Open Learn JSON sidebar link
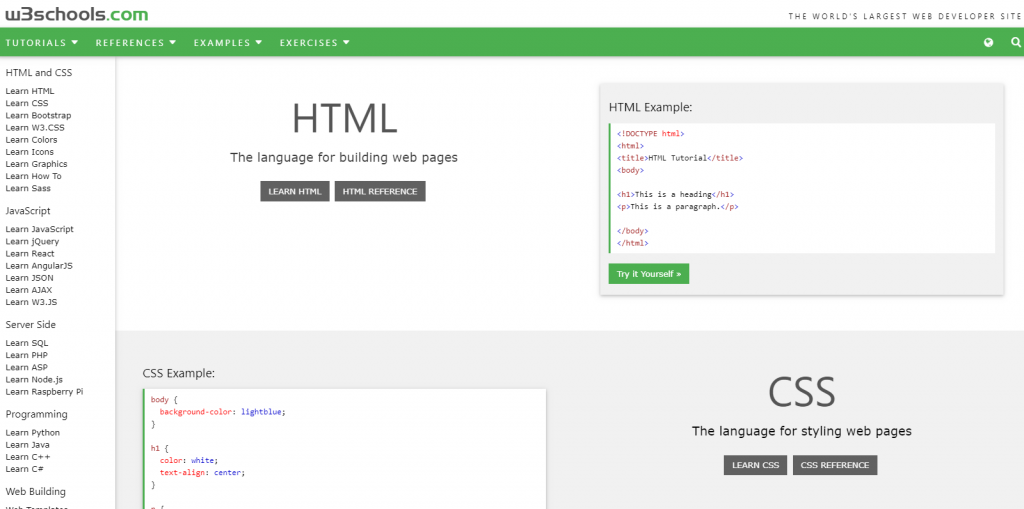Viewport: 1024px width, 509px height. click(x=29, y=278)
